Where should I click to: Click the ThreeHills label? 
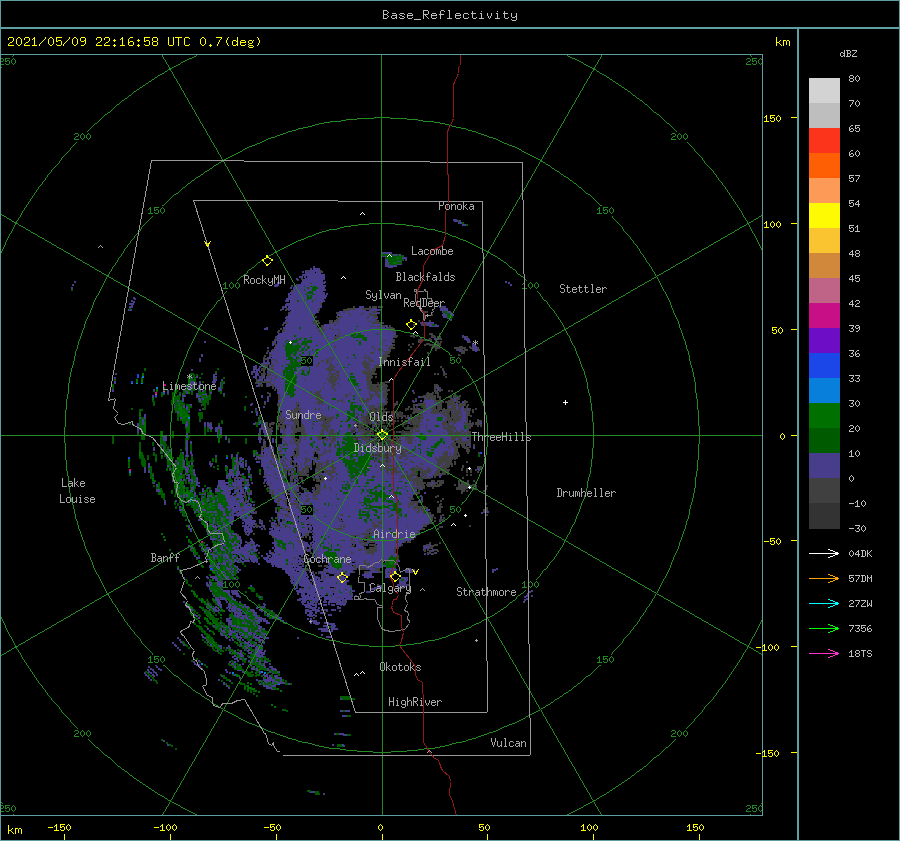click(x=502, y=437)
